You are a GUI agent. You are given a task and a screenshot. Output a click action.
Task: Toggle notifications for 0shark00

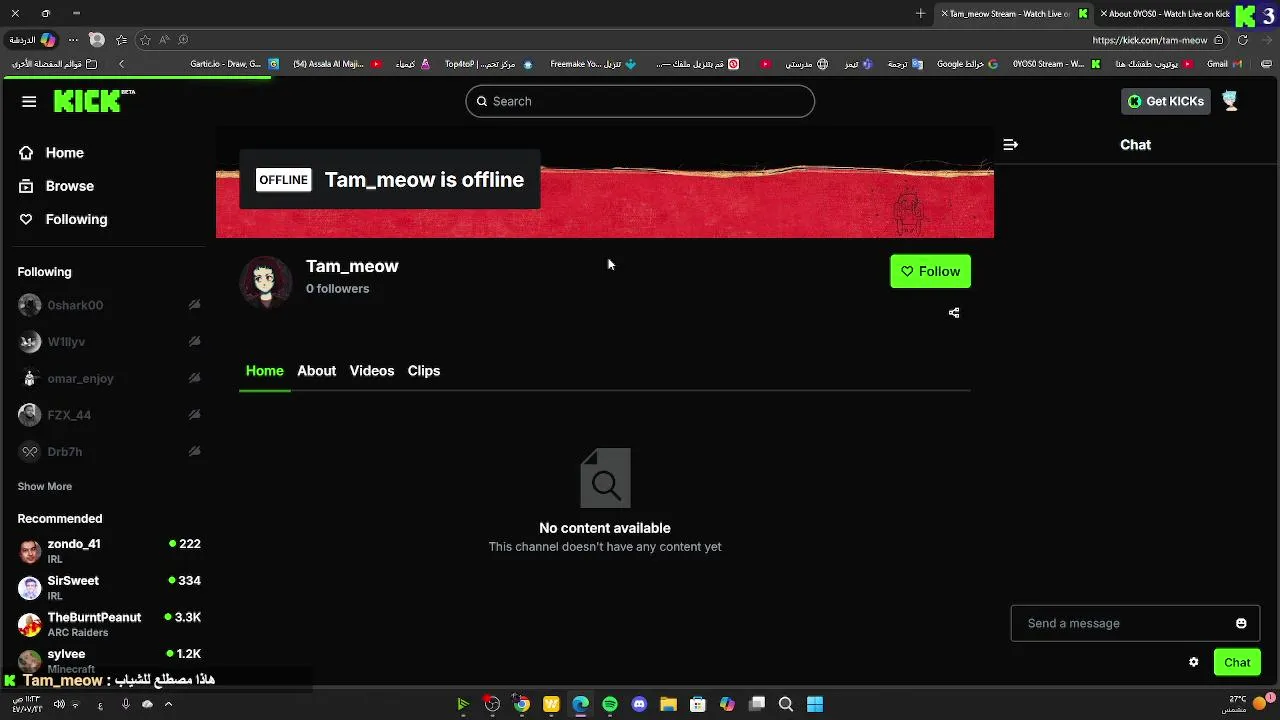pos(194,305)
